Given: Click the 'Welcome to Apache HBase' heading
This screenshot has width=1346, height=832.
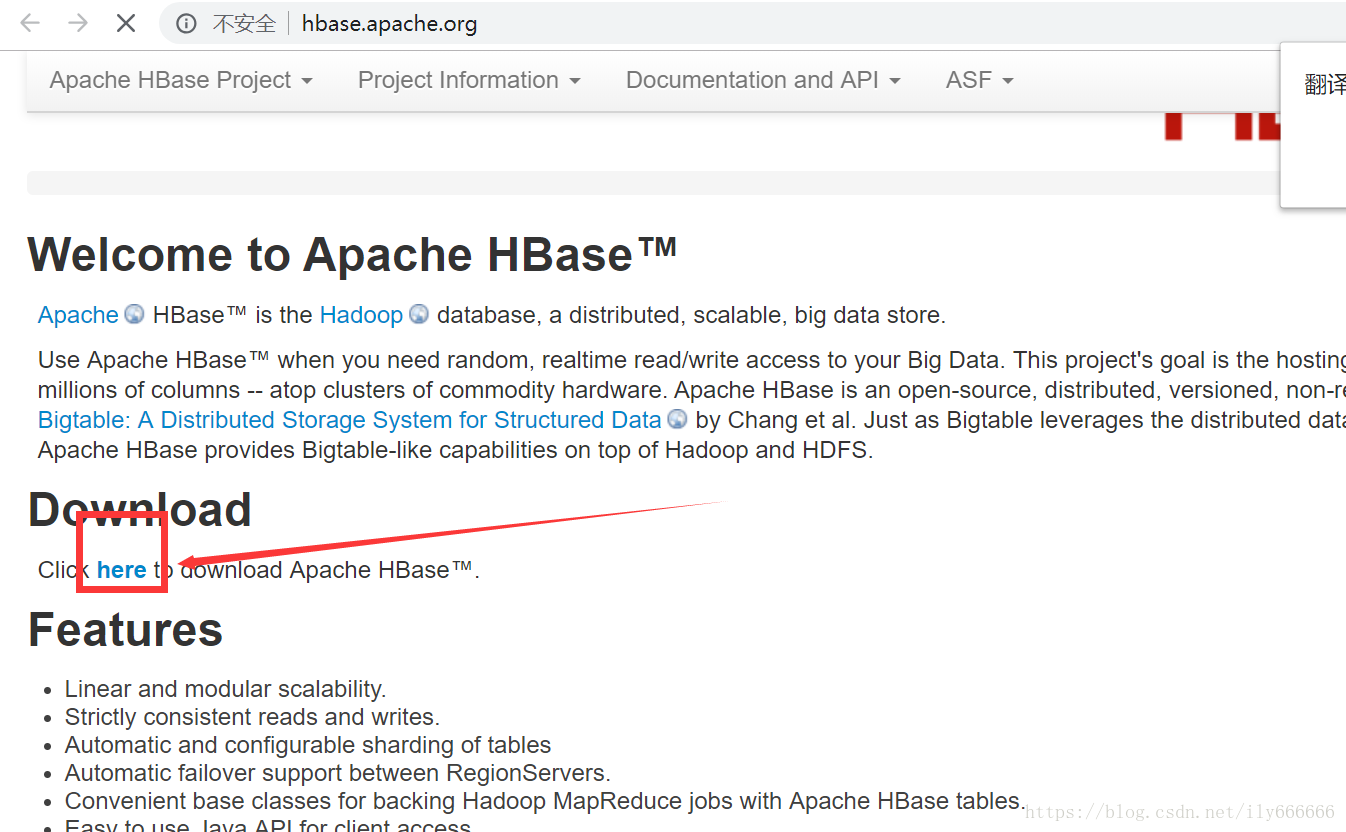Looking at the screenshot, I should coord(352,254).
